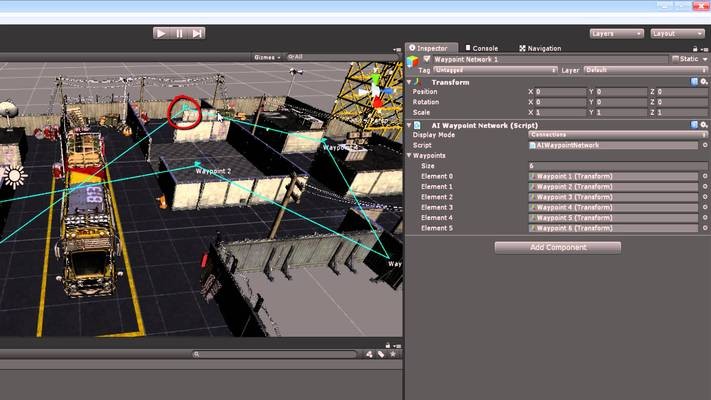Viewport: 711px width, 400px height.
Task: Click the Step frame button
Action: click(197, 33)
